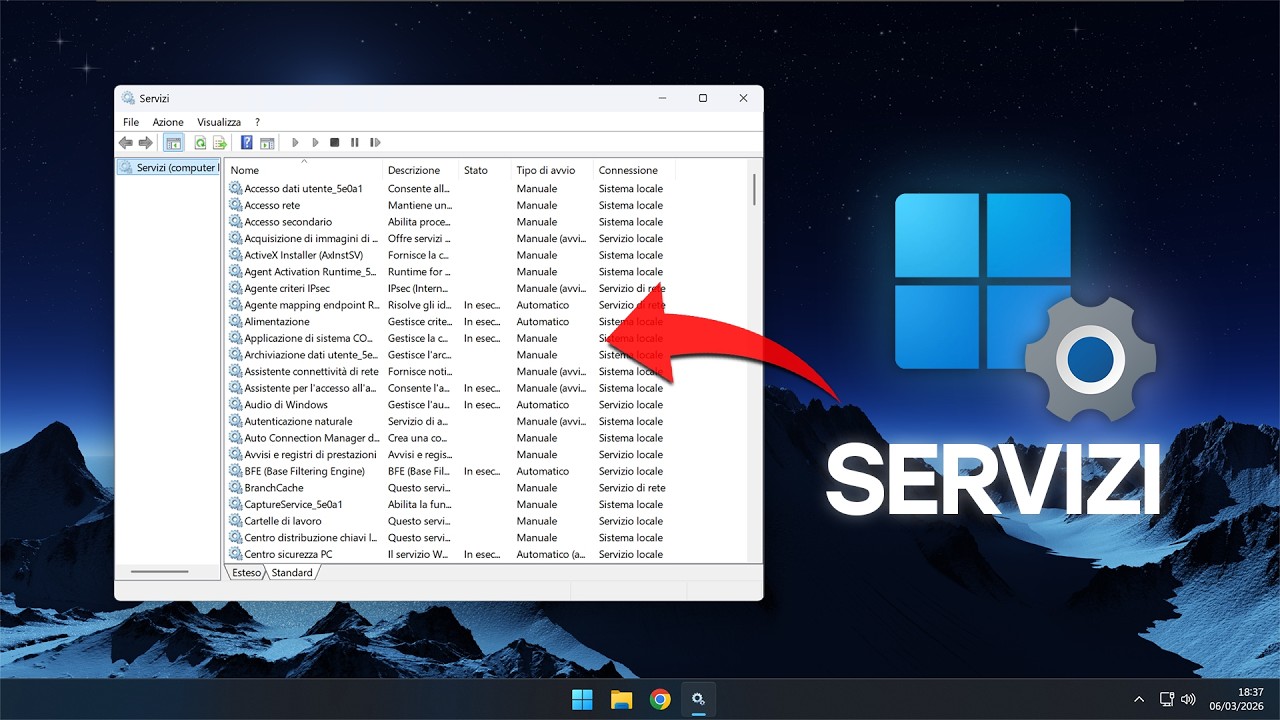
Task: Select the CaptureService_5e0a1 service
Action: [x=293, y=504]
